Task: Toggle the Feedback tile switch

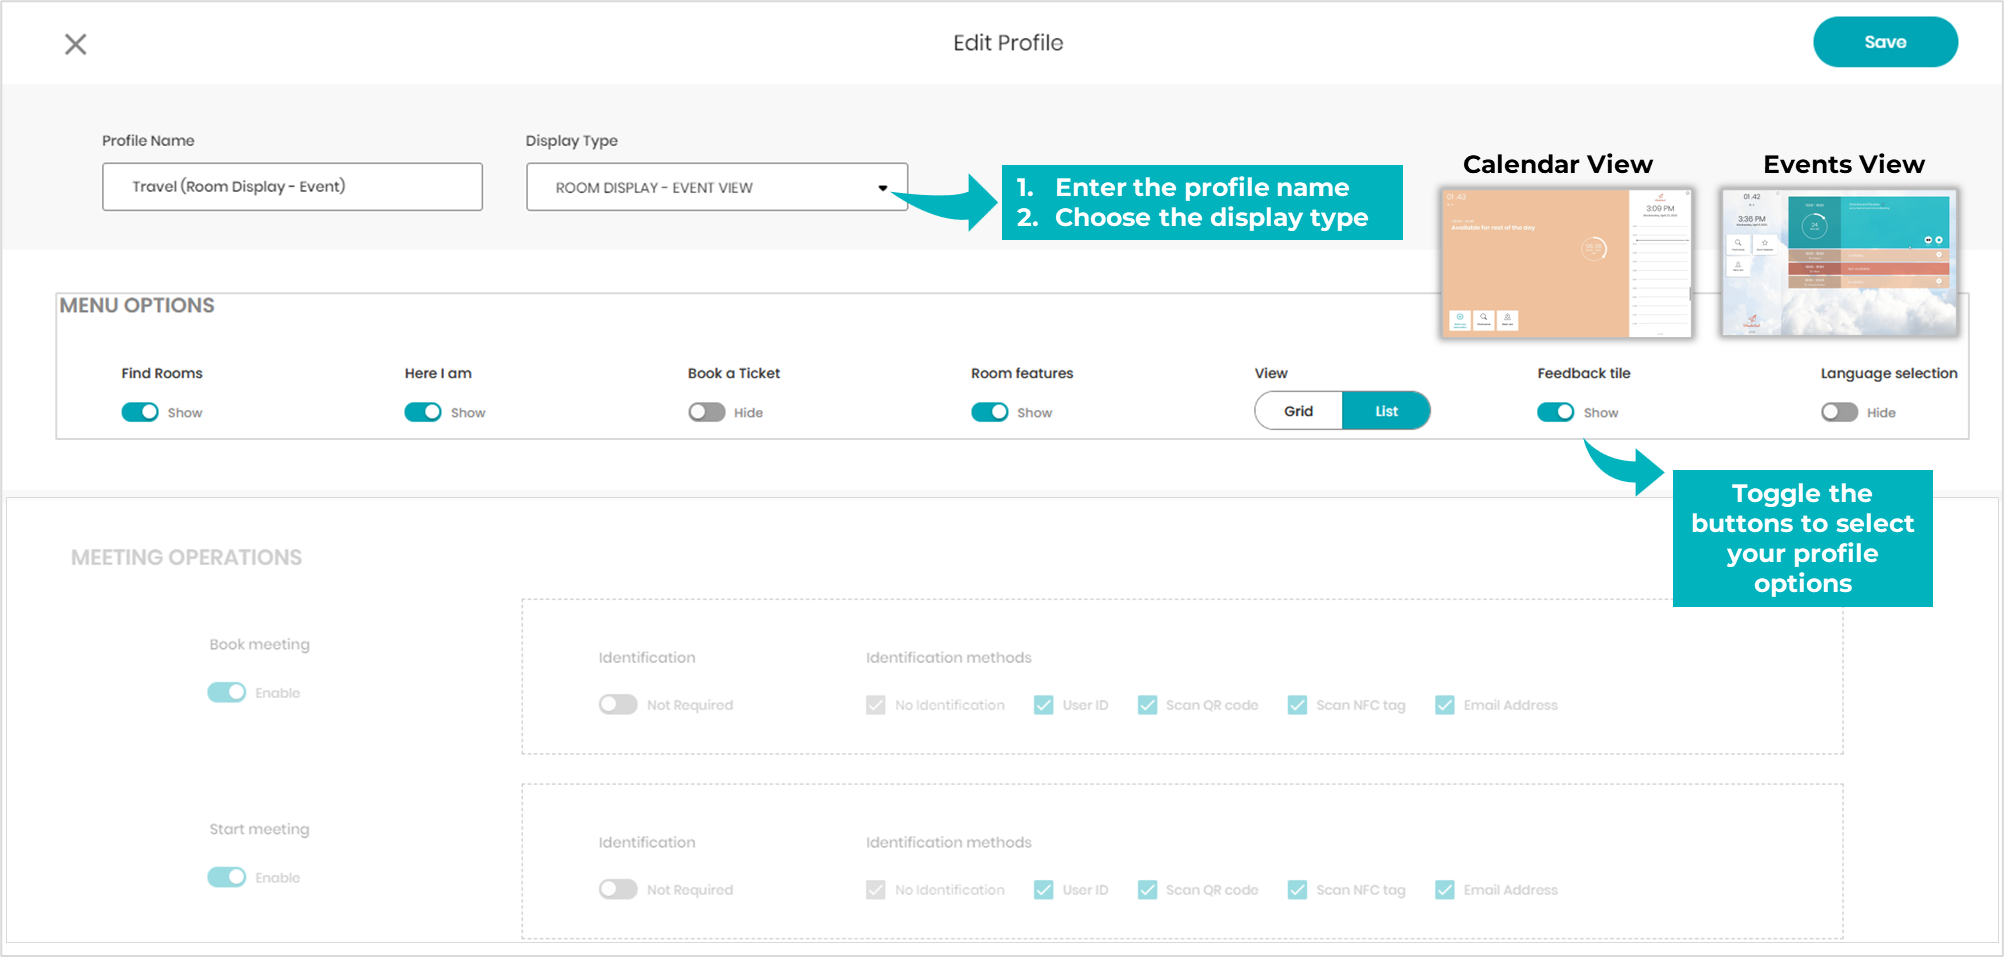Action: (x=1556, y=412)
